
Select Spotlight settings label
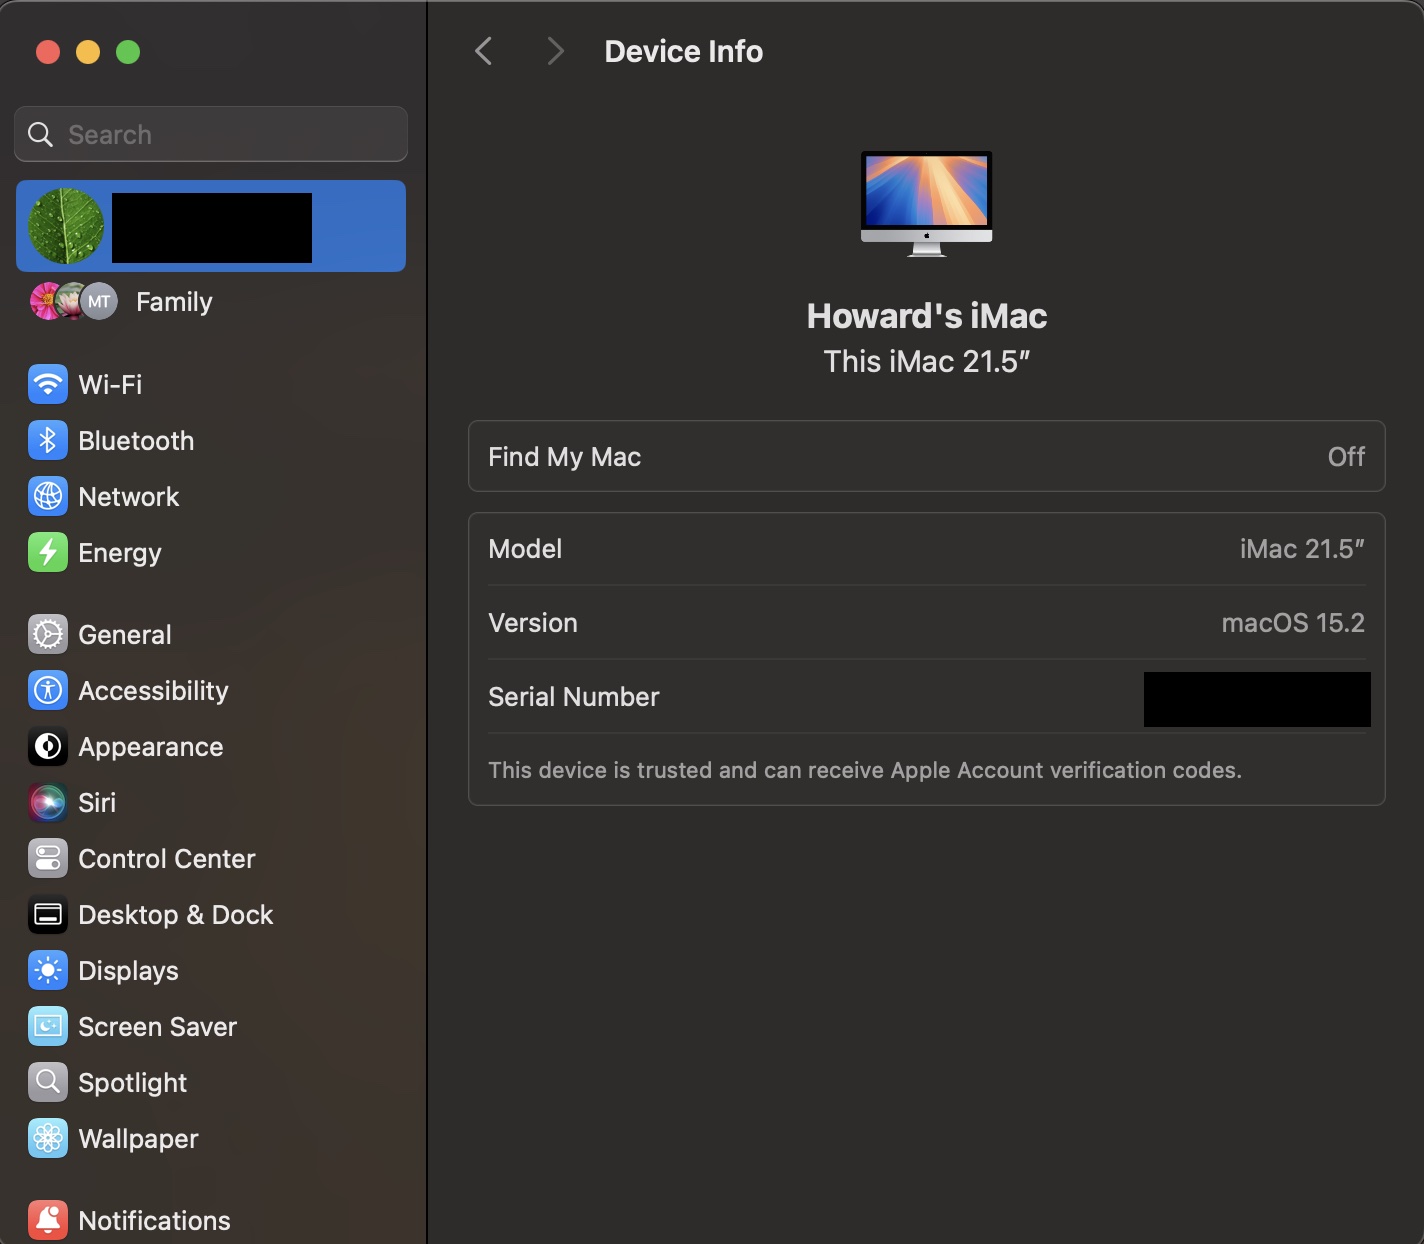tap(133, 1083)
